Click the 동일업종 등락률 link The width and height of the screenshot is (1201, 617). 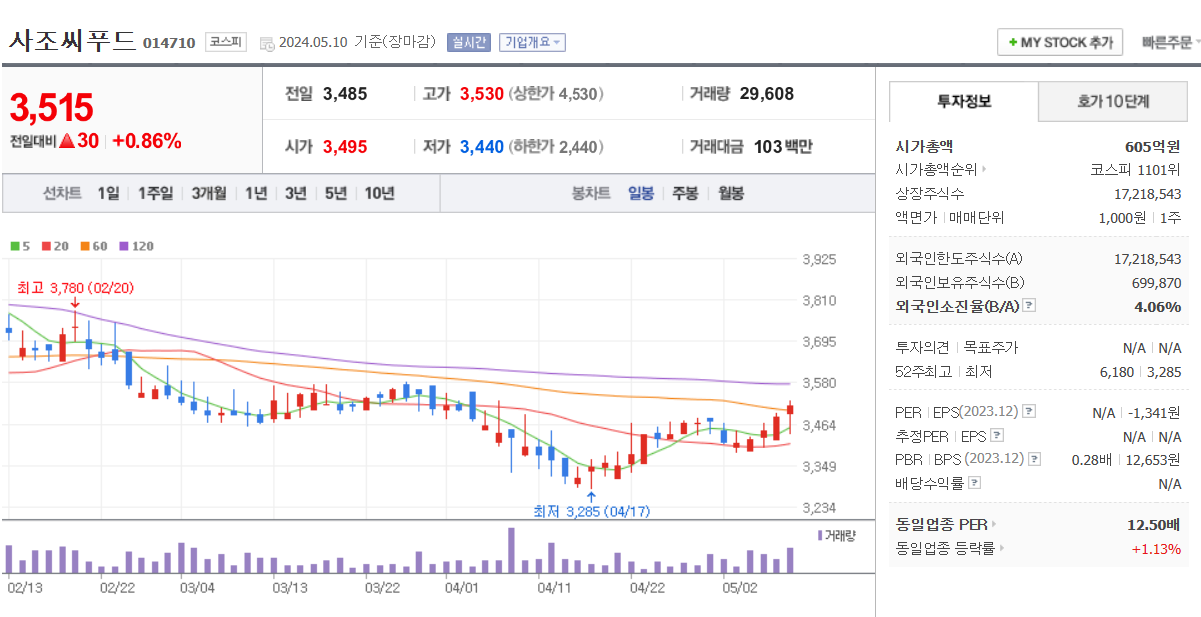coord(949,548)
